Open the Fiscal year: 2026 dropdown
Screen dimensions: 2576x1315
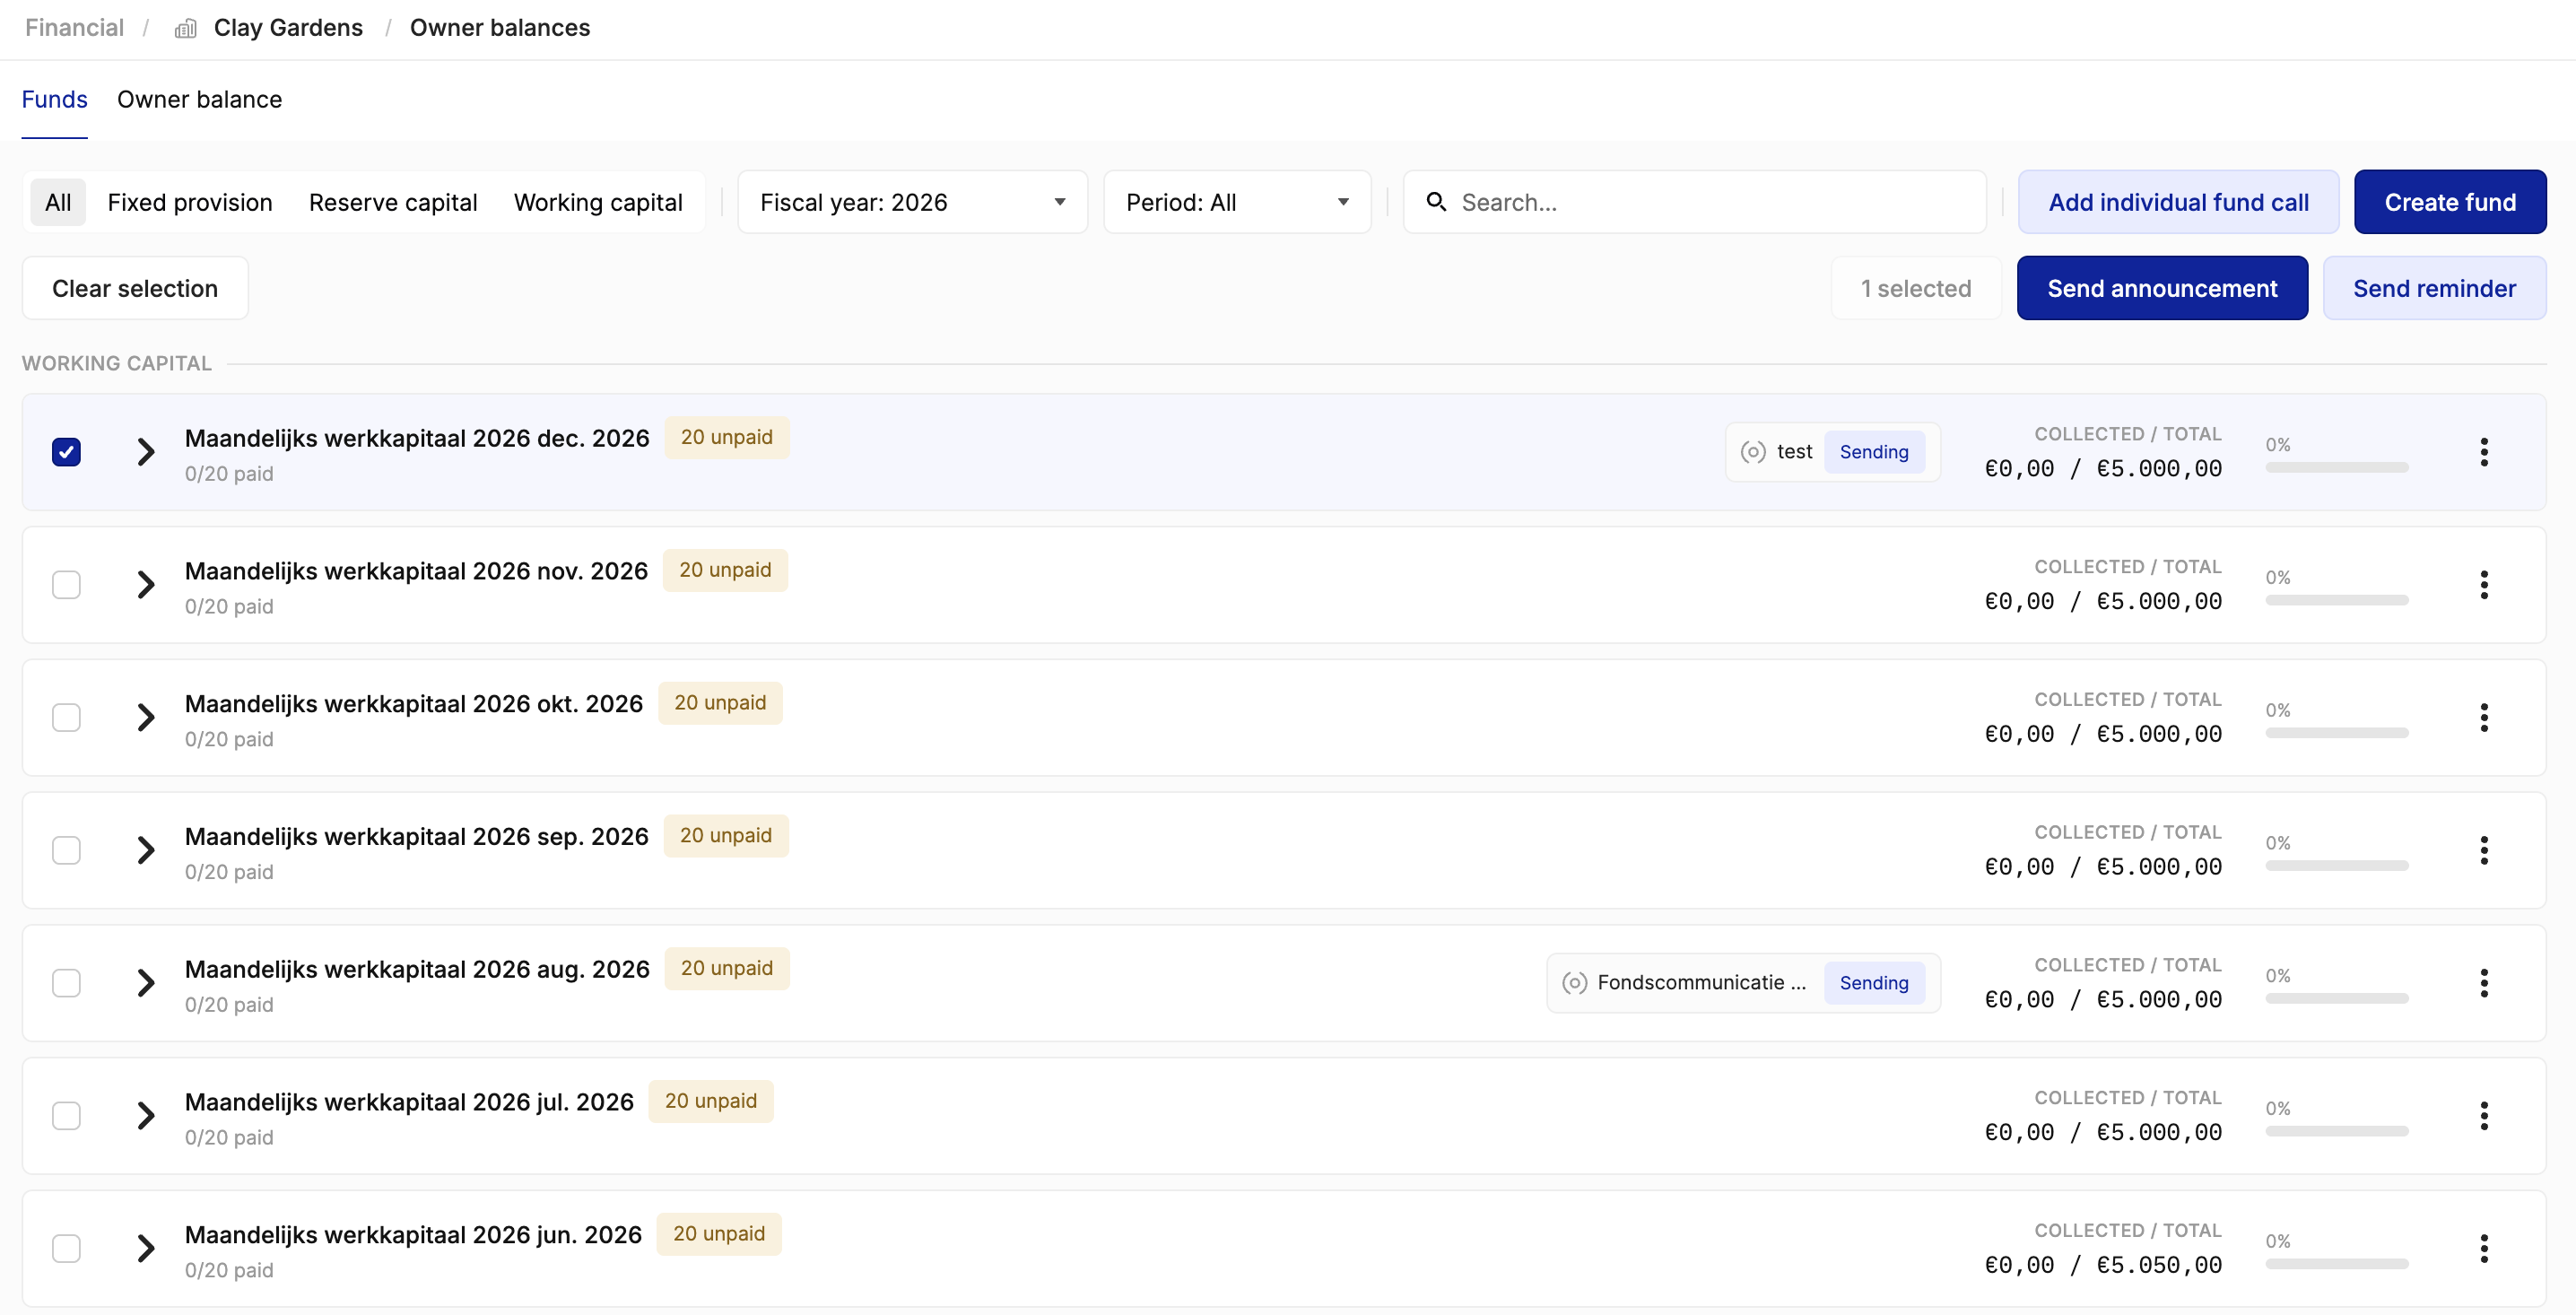[912, 202]
